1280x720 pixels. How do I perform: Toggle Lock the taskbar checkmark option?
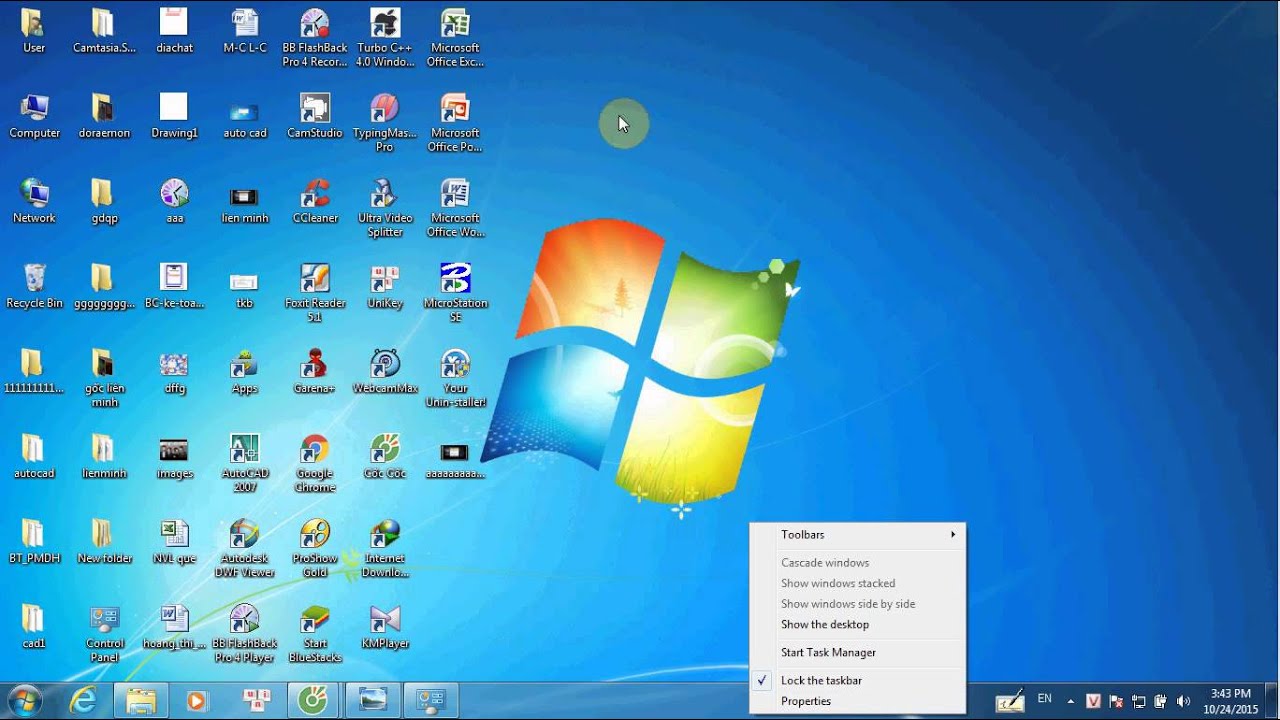pyautogui.click(x=858, y=680)
